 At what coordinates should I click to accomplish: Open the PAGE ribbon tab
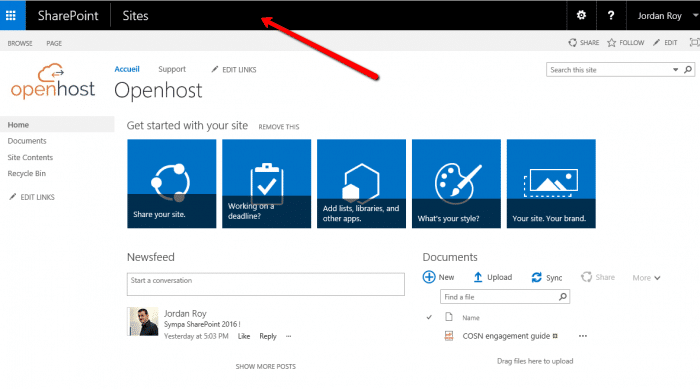tap(54, 43)
